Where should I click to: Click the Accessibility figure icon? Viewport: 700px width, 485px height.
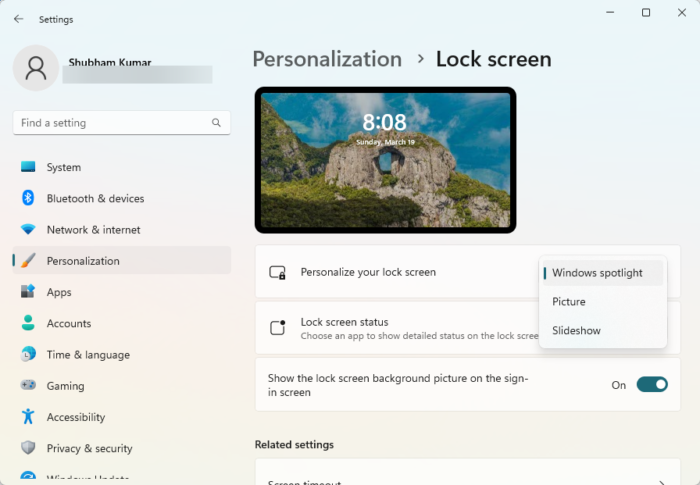point(28,416)
